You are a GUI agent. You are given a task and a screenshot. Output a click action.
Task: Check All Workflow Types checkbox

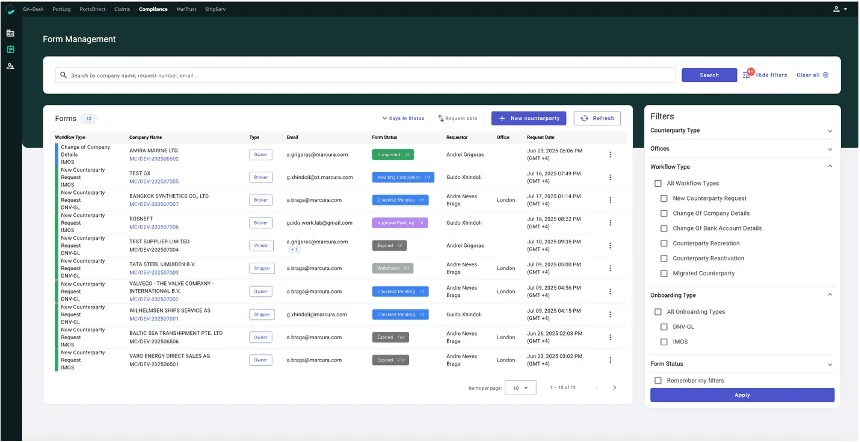coord(658,184)
